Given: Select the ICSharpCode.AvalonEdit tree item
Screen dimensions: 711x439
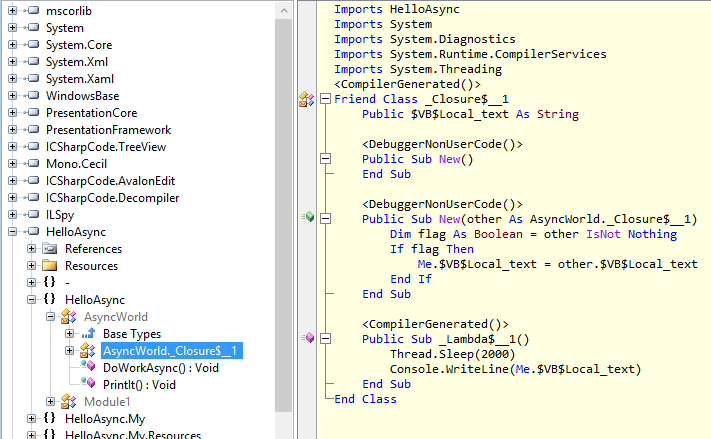Looking at the screenshot, I should [x=110, y=181].
